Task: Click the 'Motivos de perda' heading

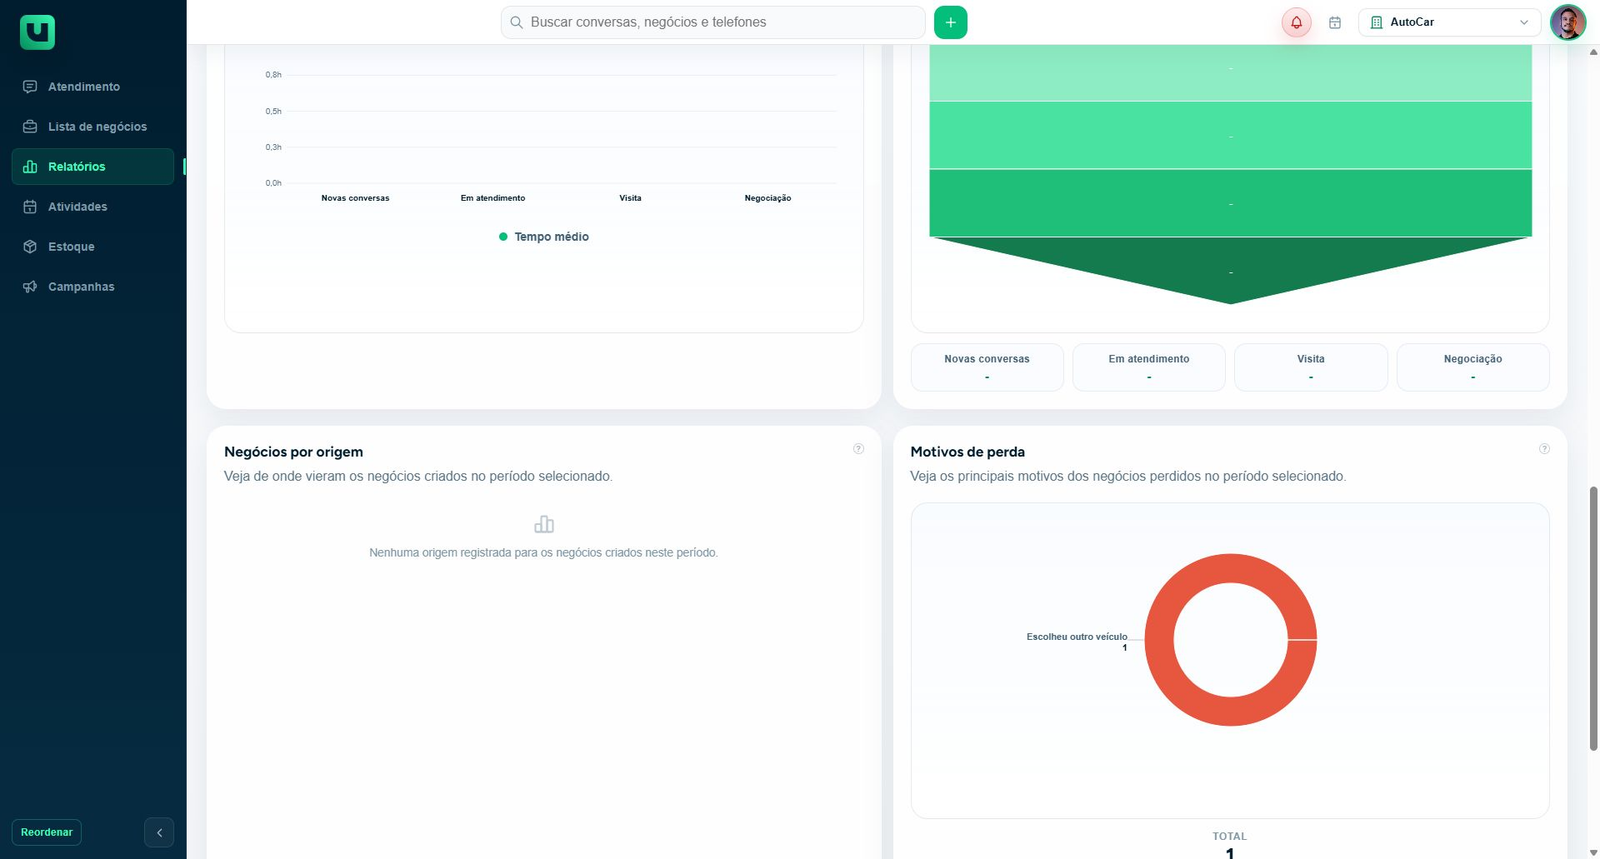Action: pyautogui.click(x=967, y=452)
